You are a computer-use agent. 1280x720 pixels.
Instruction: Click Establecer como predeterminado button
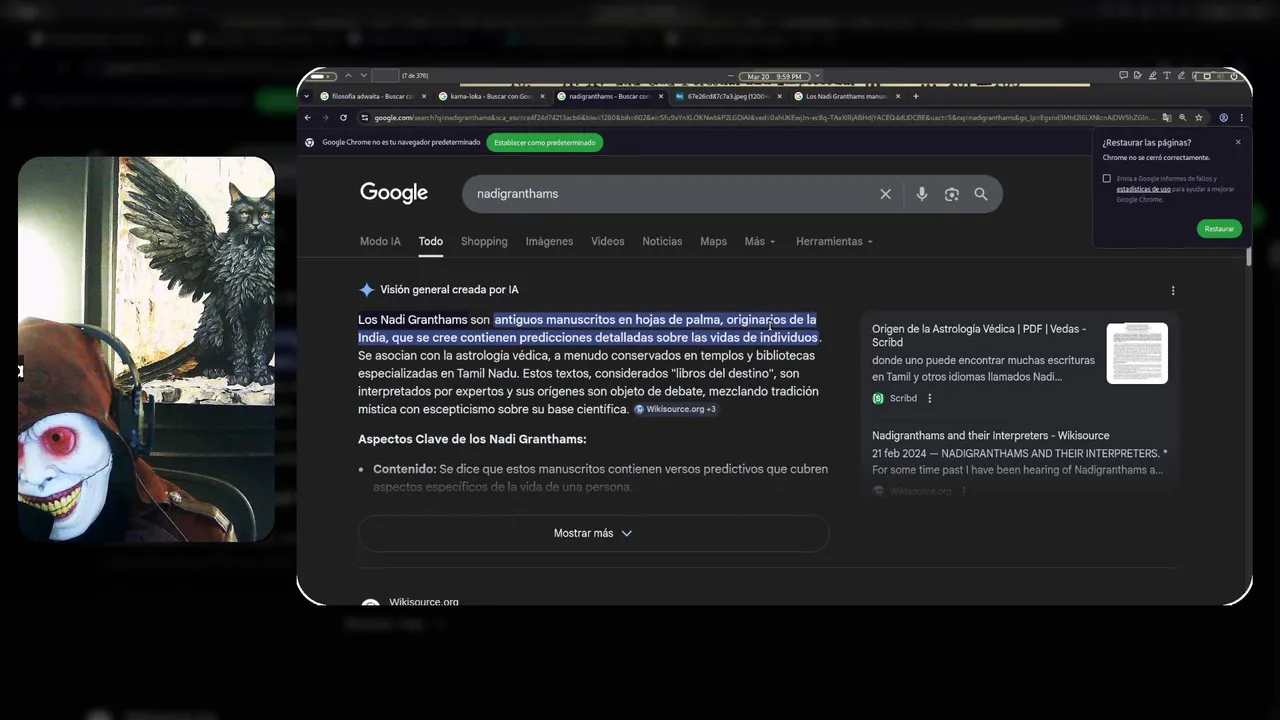coord(545,143)
